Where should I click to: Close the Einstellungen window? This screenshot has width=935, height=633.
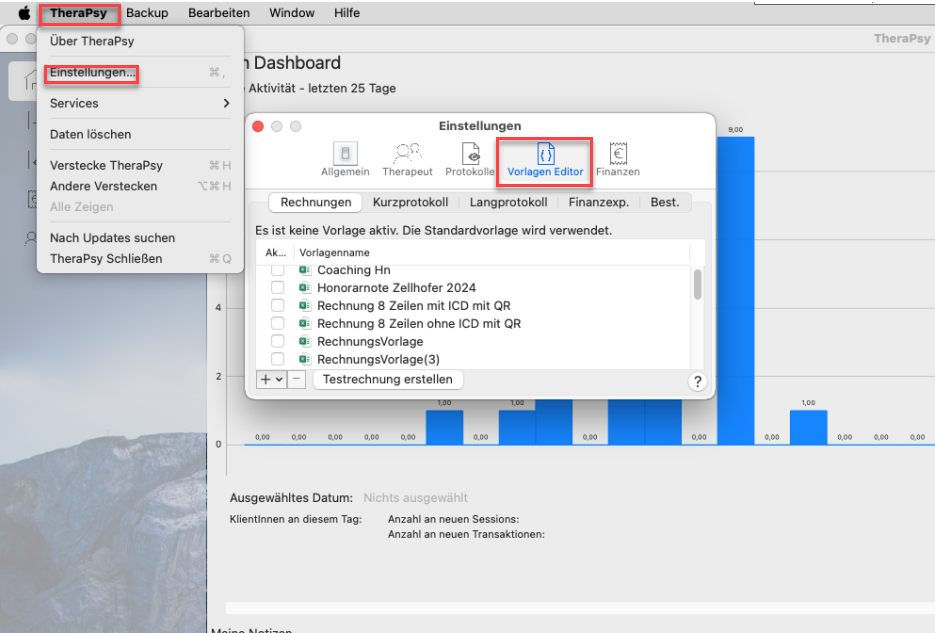(x=258, y=126)
